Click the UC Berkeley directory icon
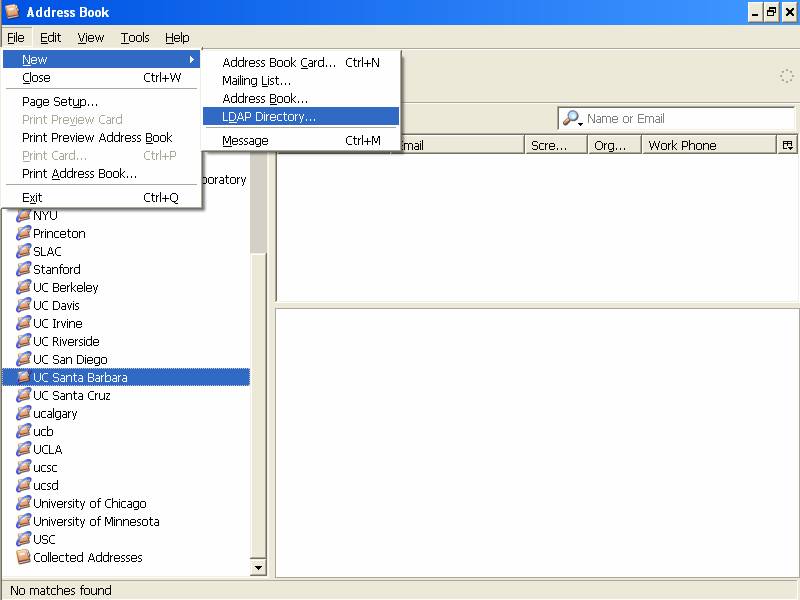Viewport: 800px width, 600px height. pos(23,287)
